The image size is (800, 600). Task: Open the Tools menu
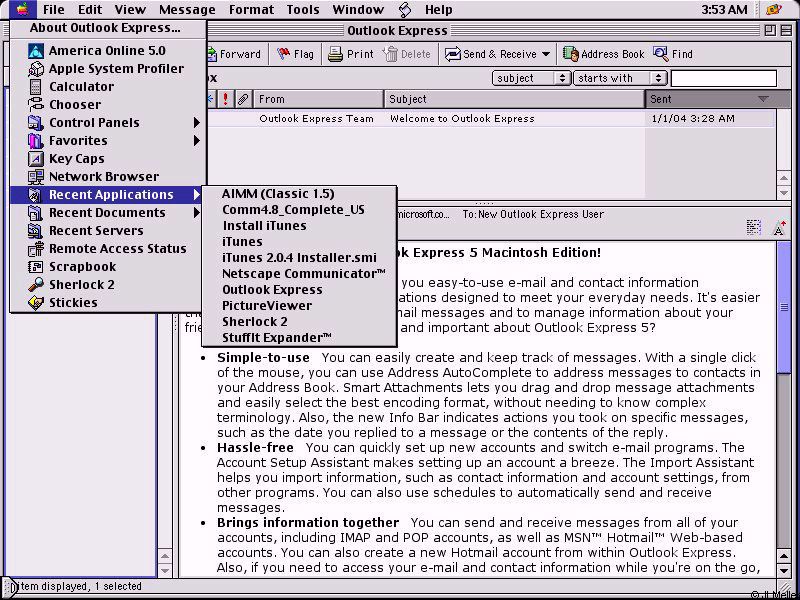pos(303,10)
